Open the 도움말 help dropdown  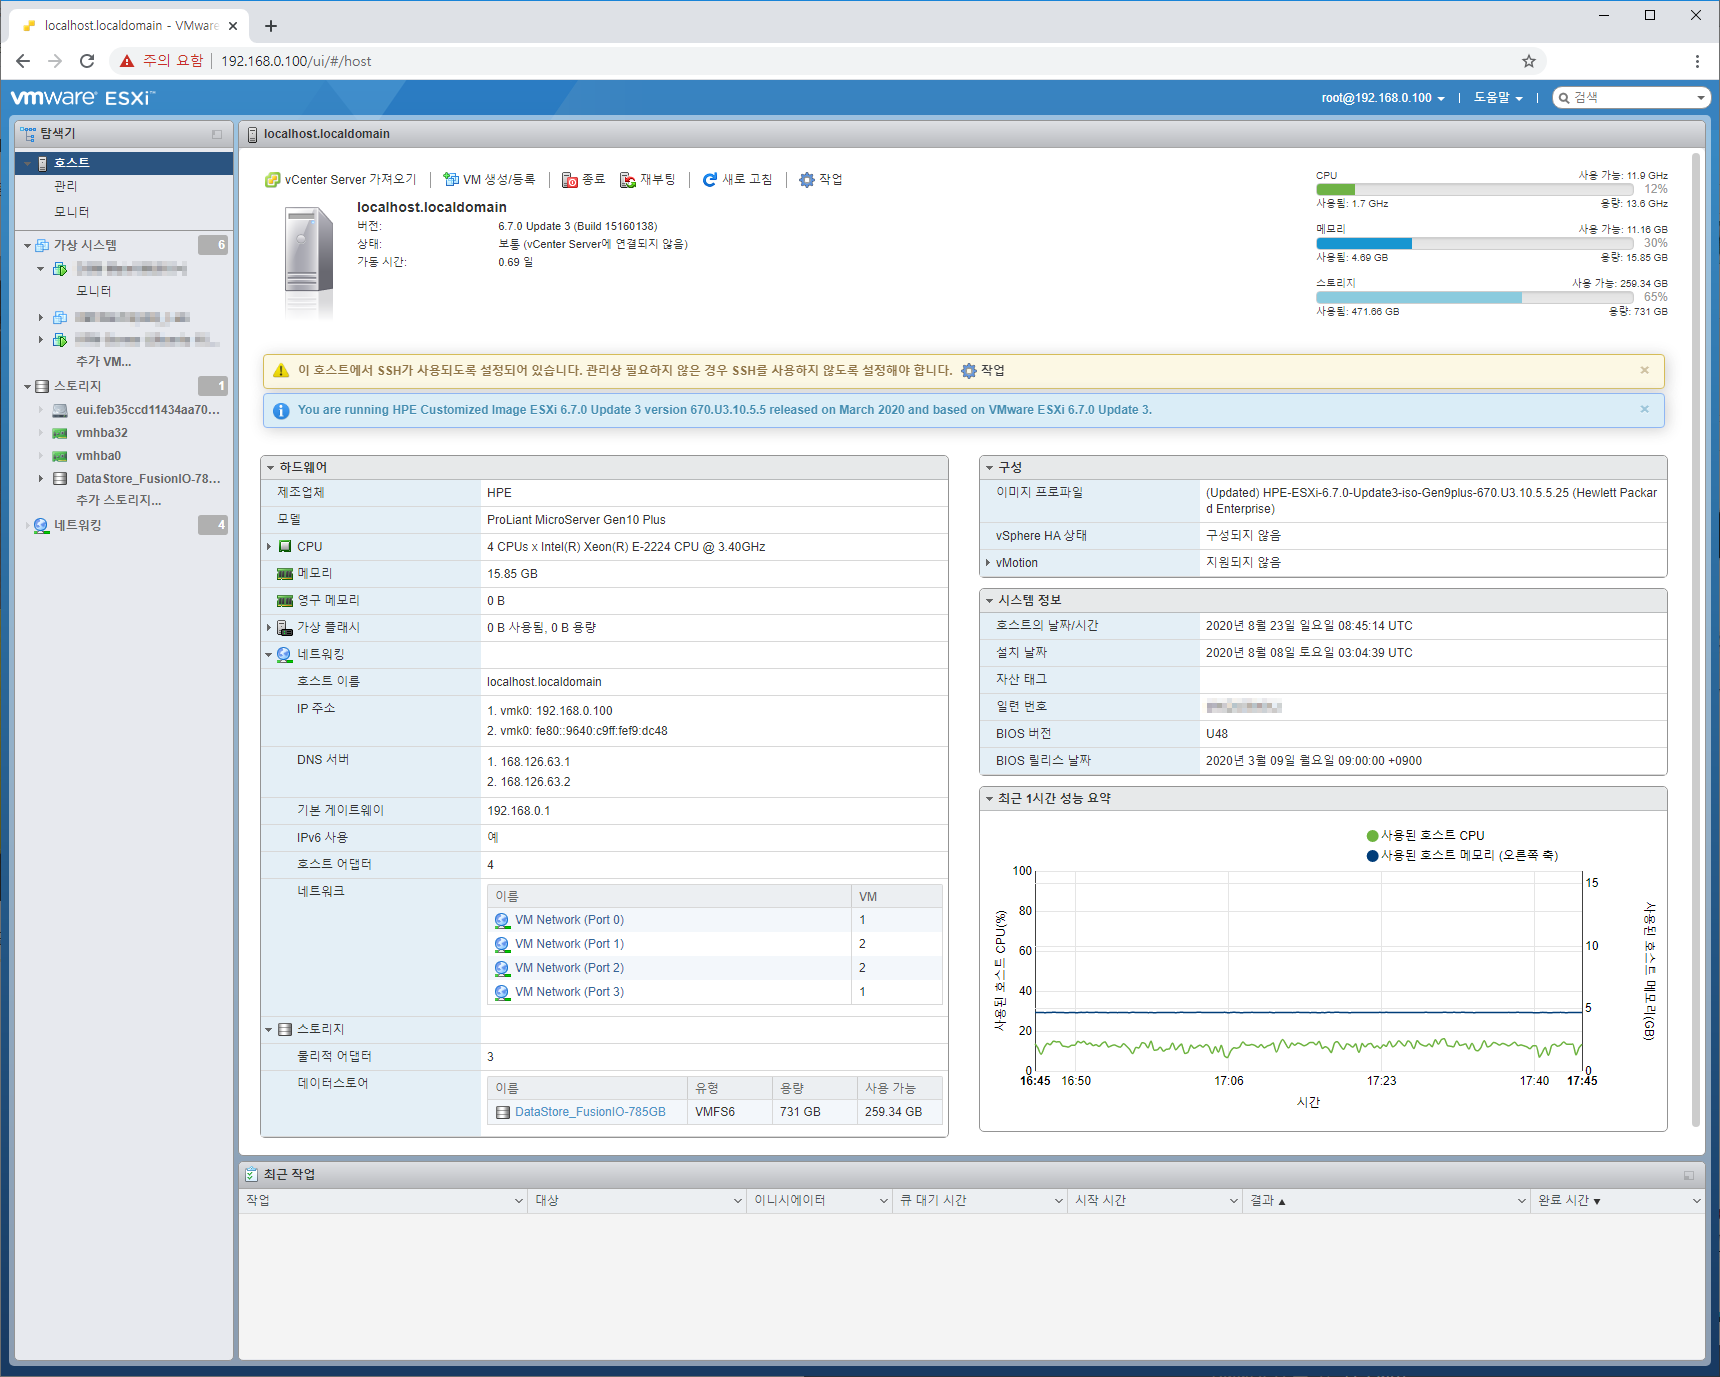tap(1498, 98)
